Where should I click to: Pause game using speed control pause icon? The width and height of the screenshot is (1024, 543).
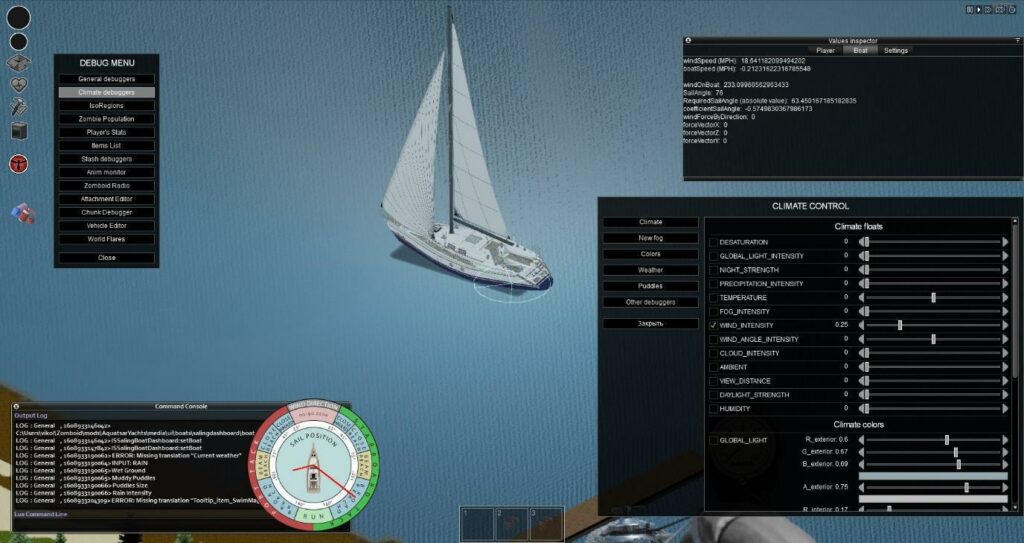pos(970,10)
